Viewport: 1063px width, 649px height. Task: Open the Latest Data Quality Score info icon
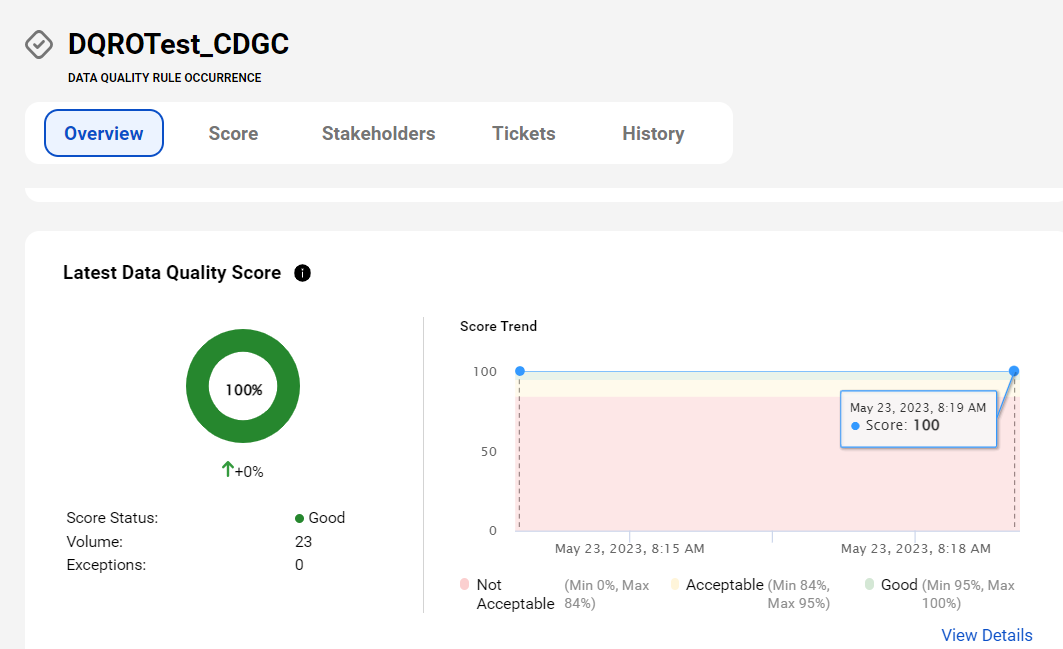coord(302,273)
